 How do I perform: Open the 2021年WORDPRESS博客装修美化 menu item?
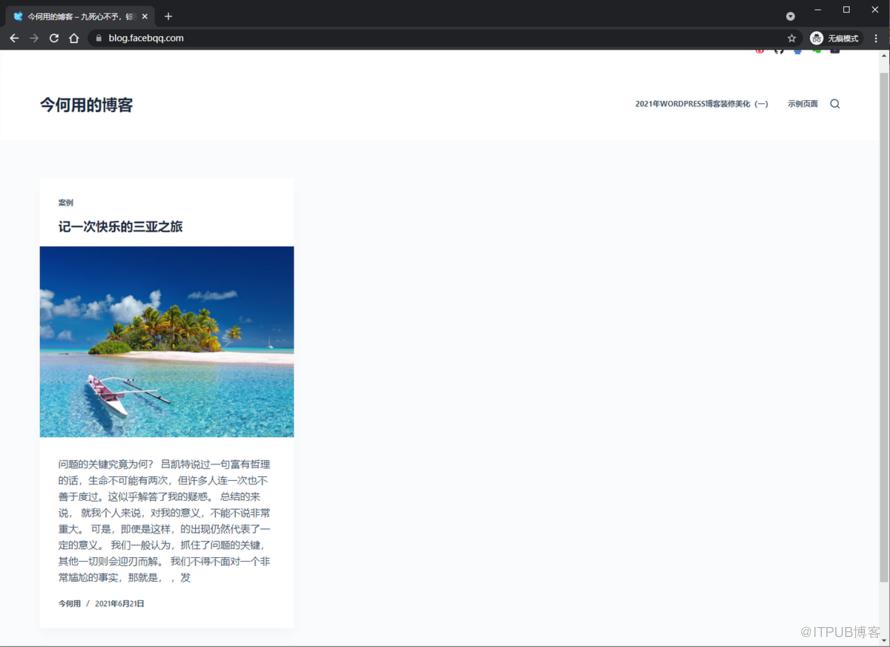[702, 104]
